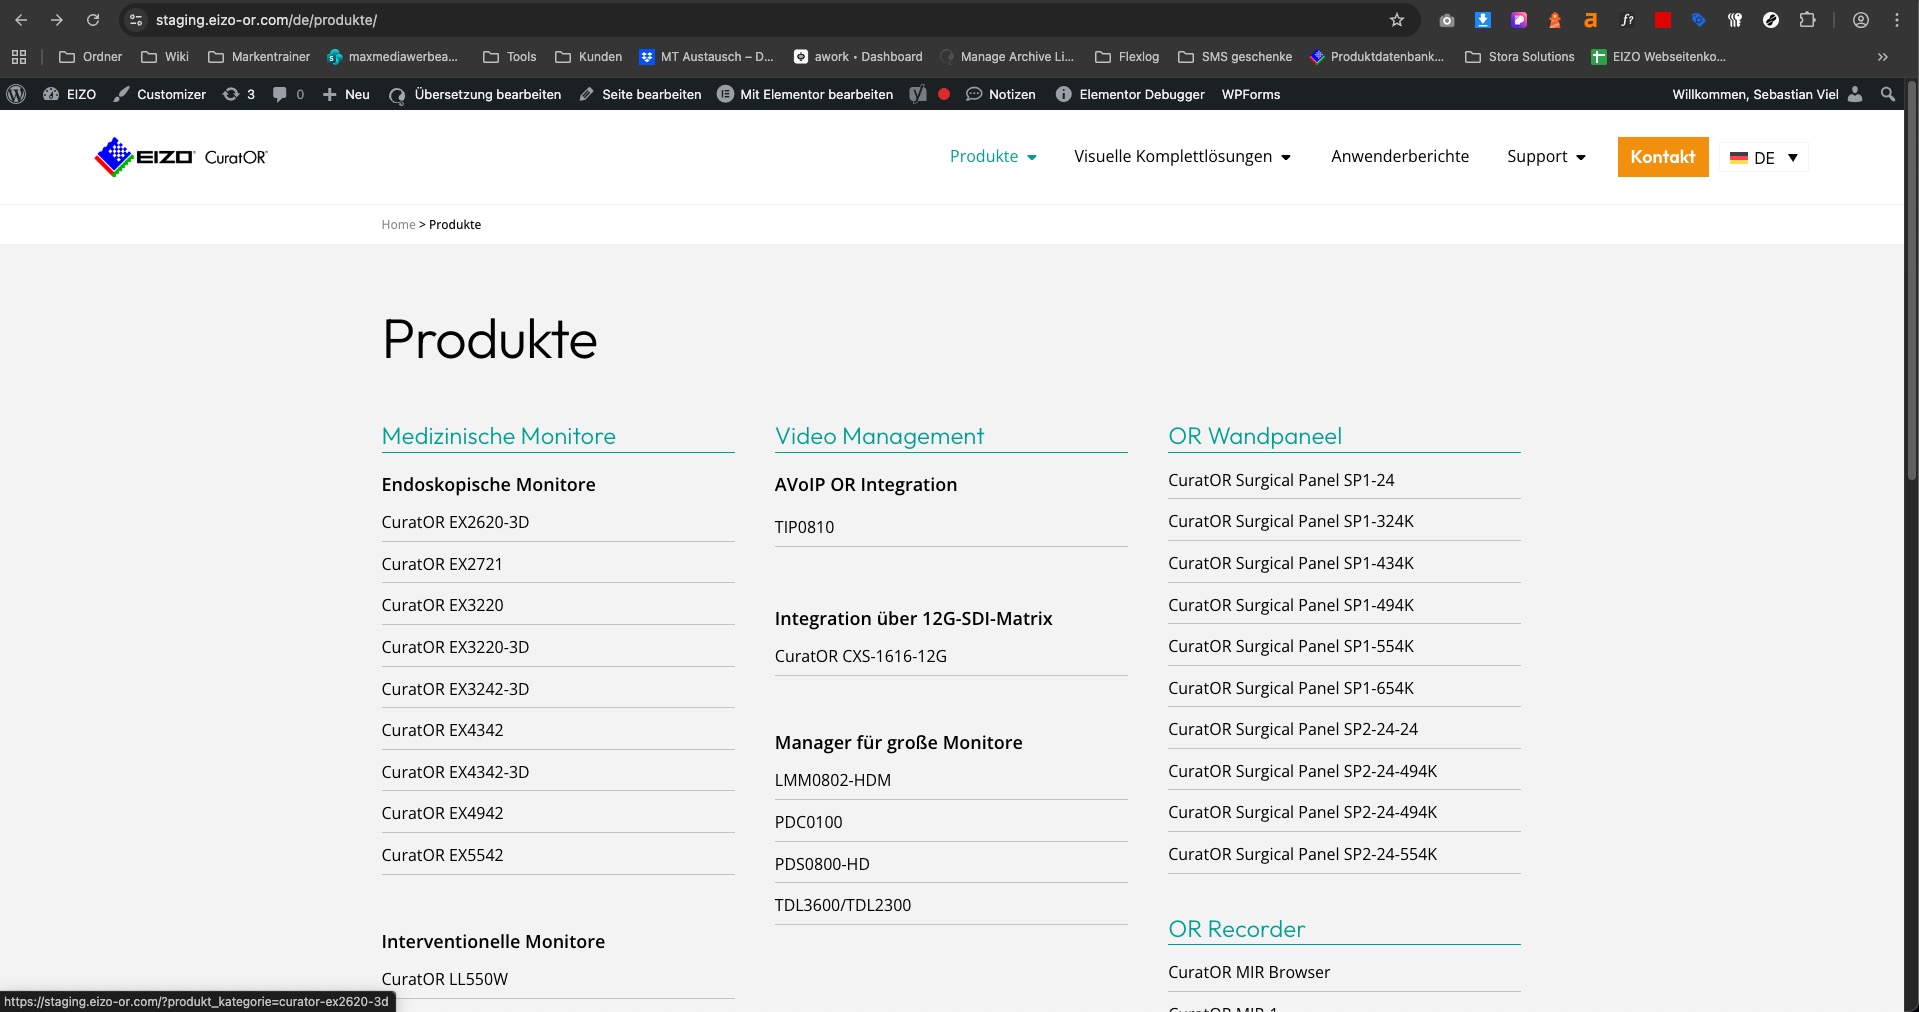The width and height of the screenshot is (1919, 1012).
Task: Open the Yoast SEO admin bar icon
Action: click(918, 94)
